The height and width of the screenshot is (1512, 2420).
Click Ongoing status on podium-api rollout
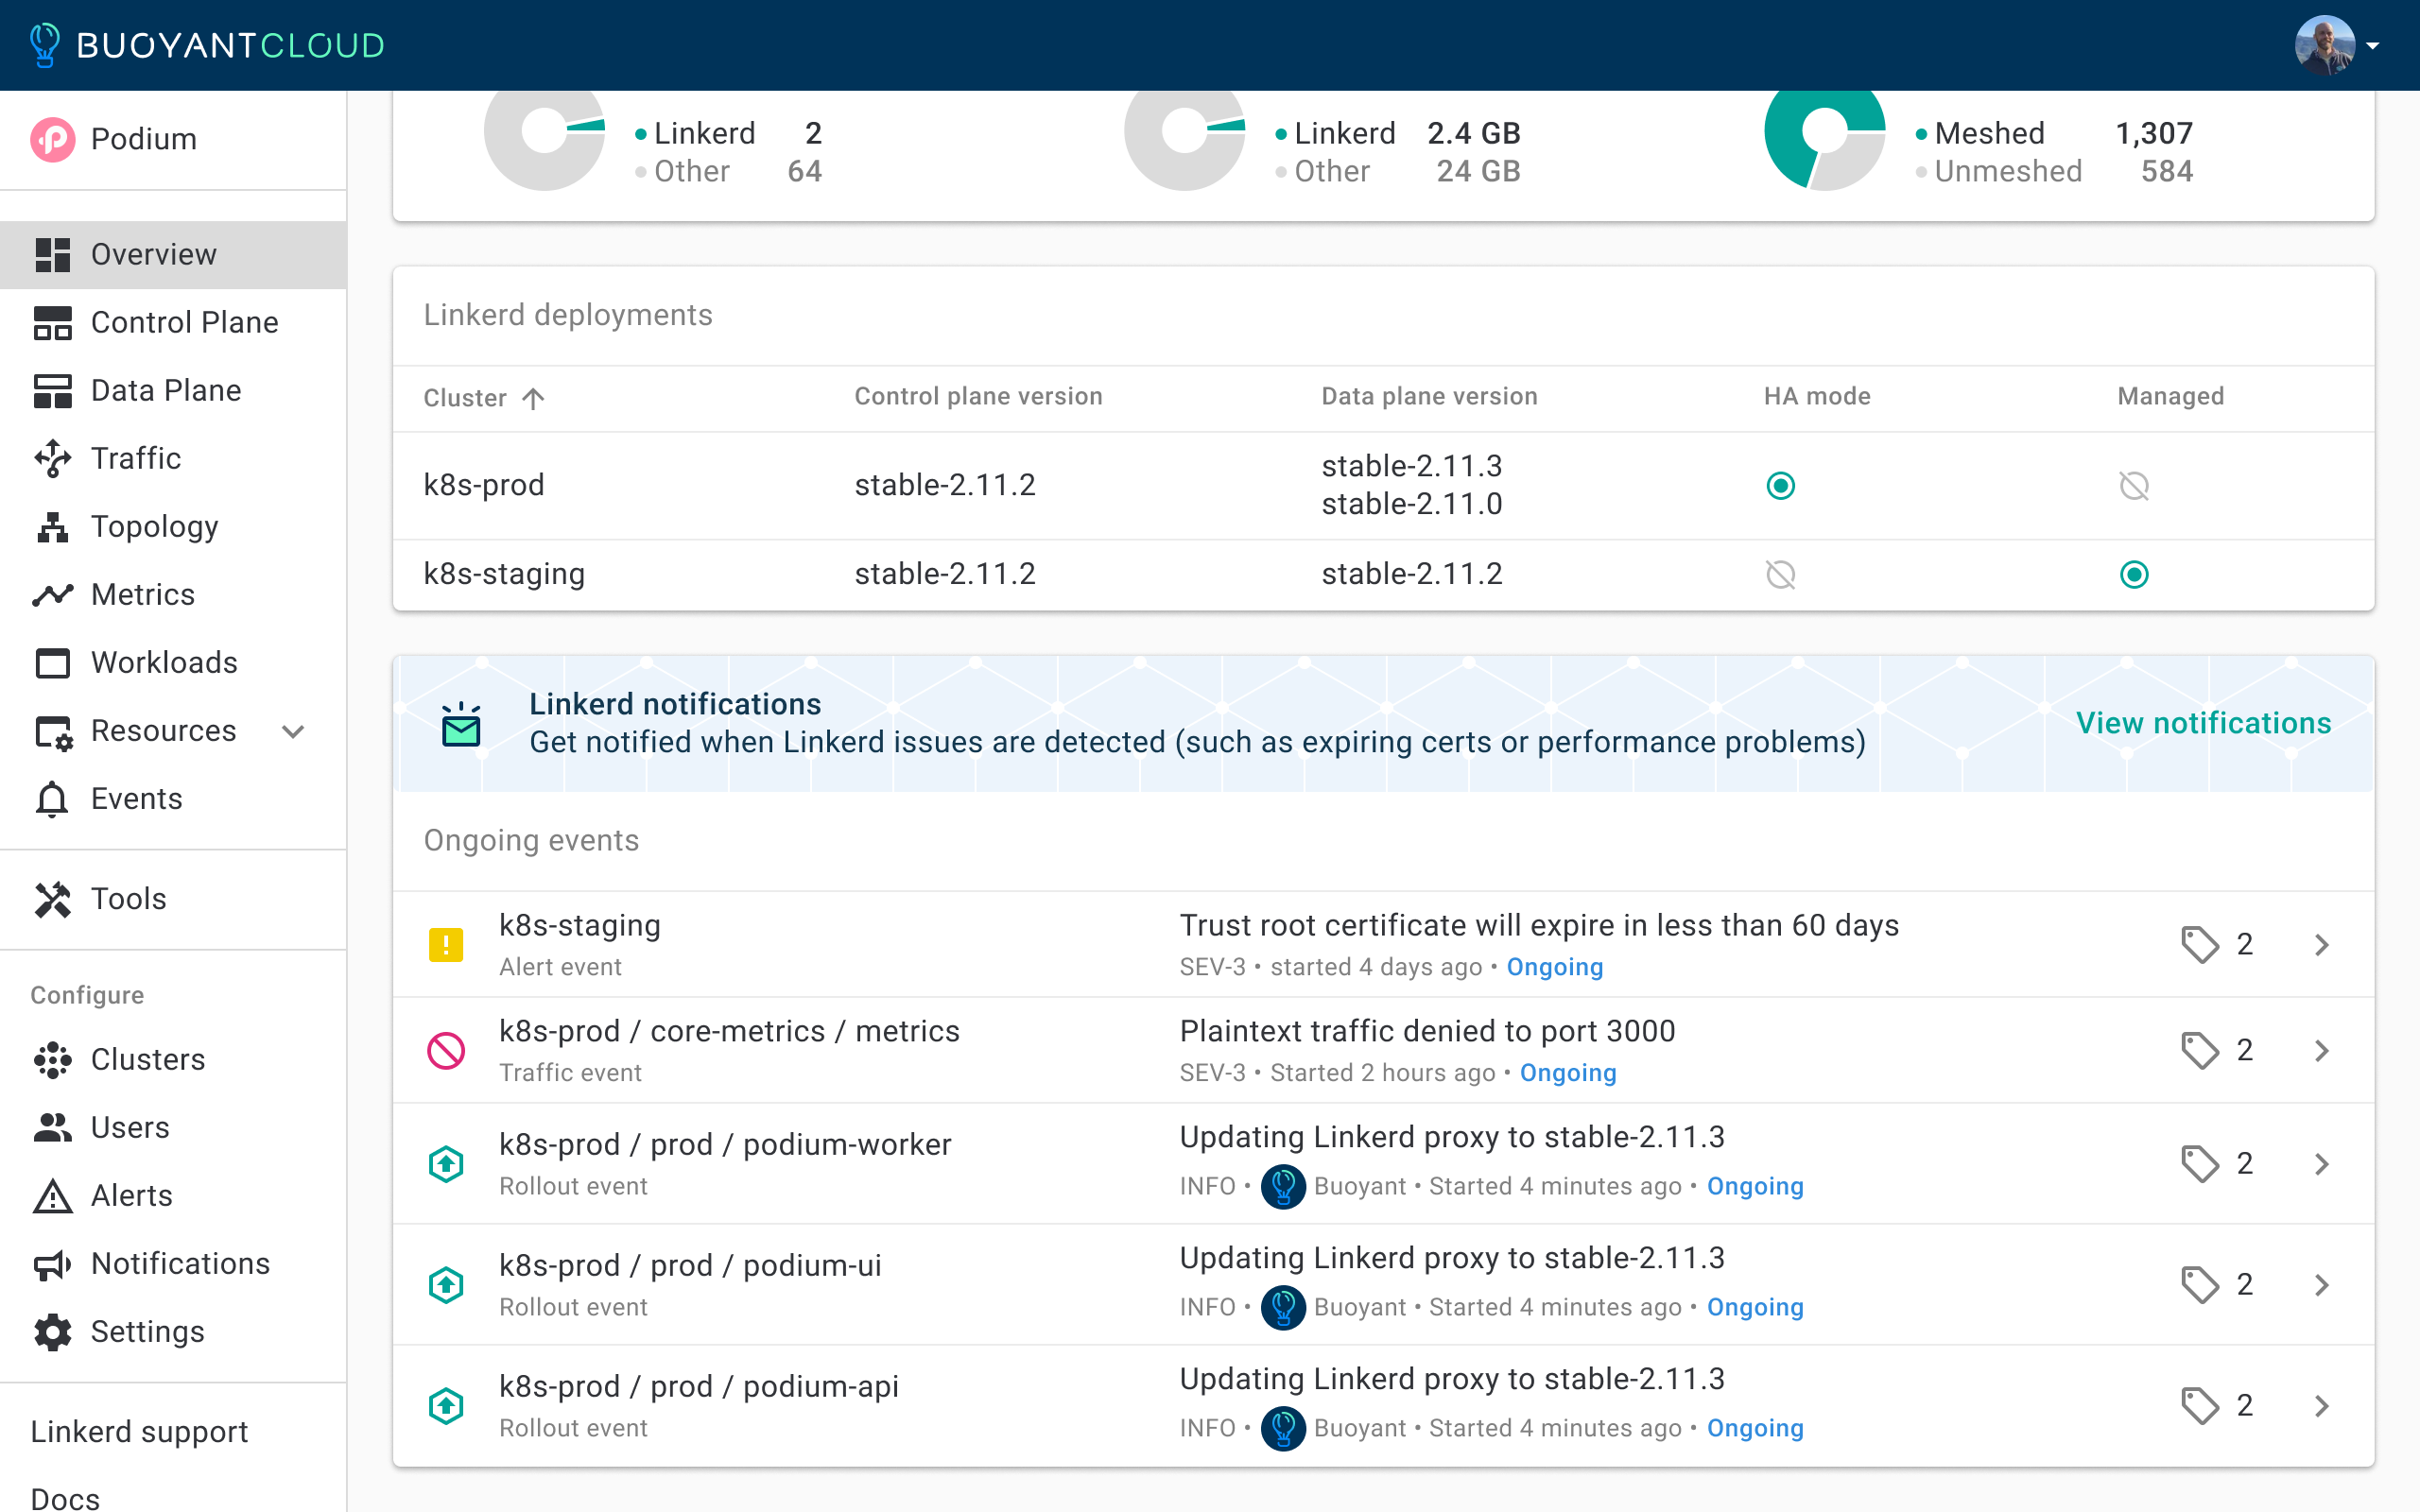1755,1428
